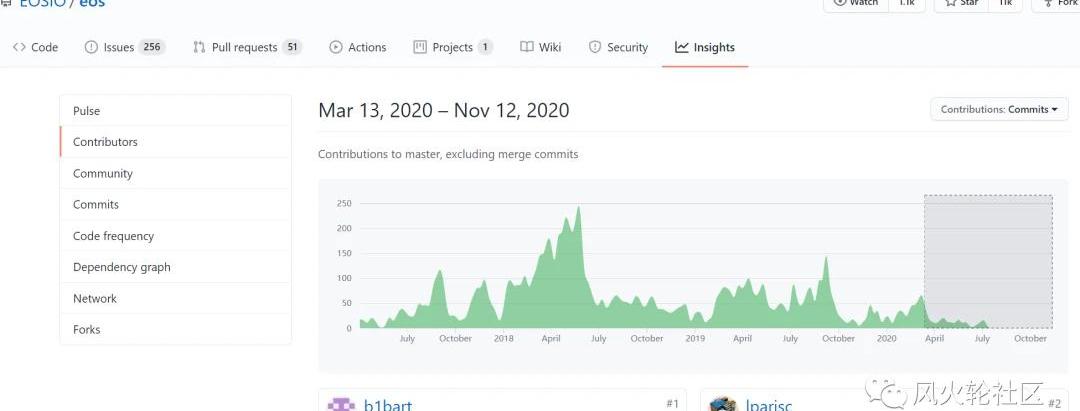Click the Actions play icon
The width and height of the screenshot is (1080, 411).
coord(336,47)
